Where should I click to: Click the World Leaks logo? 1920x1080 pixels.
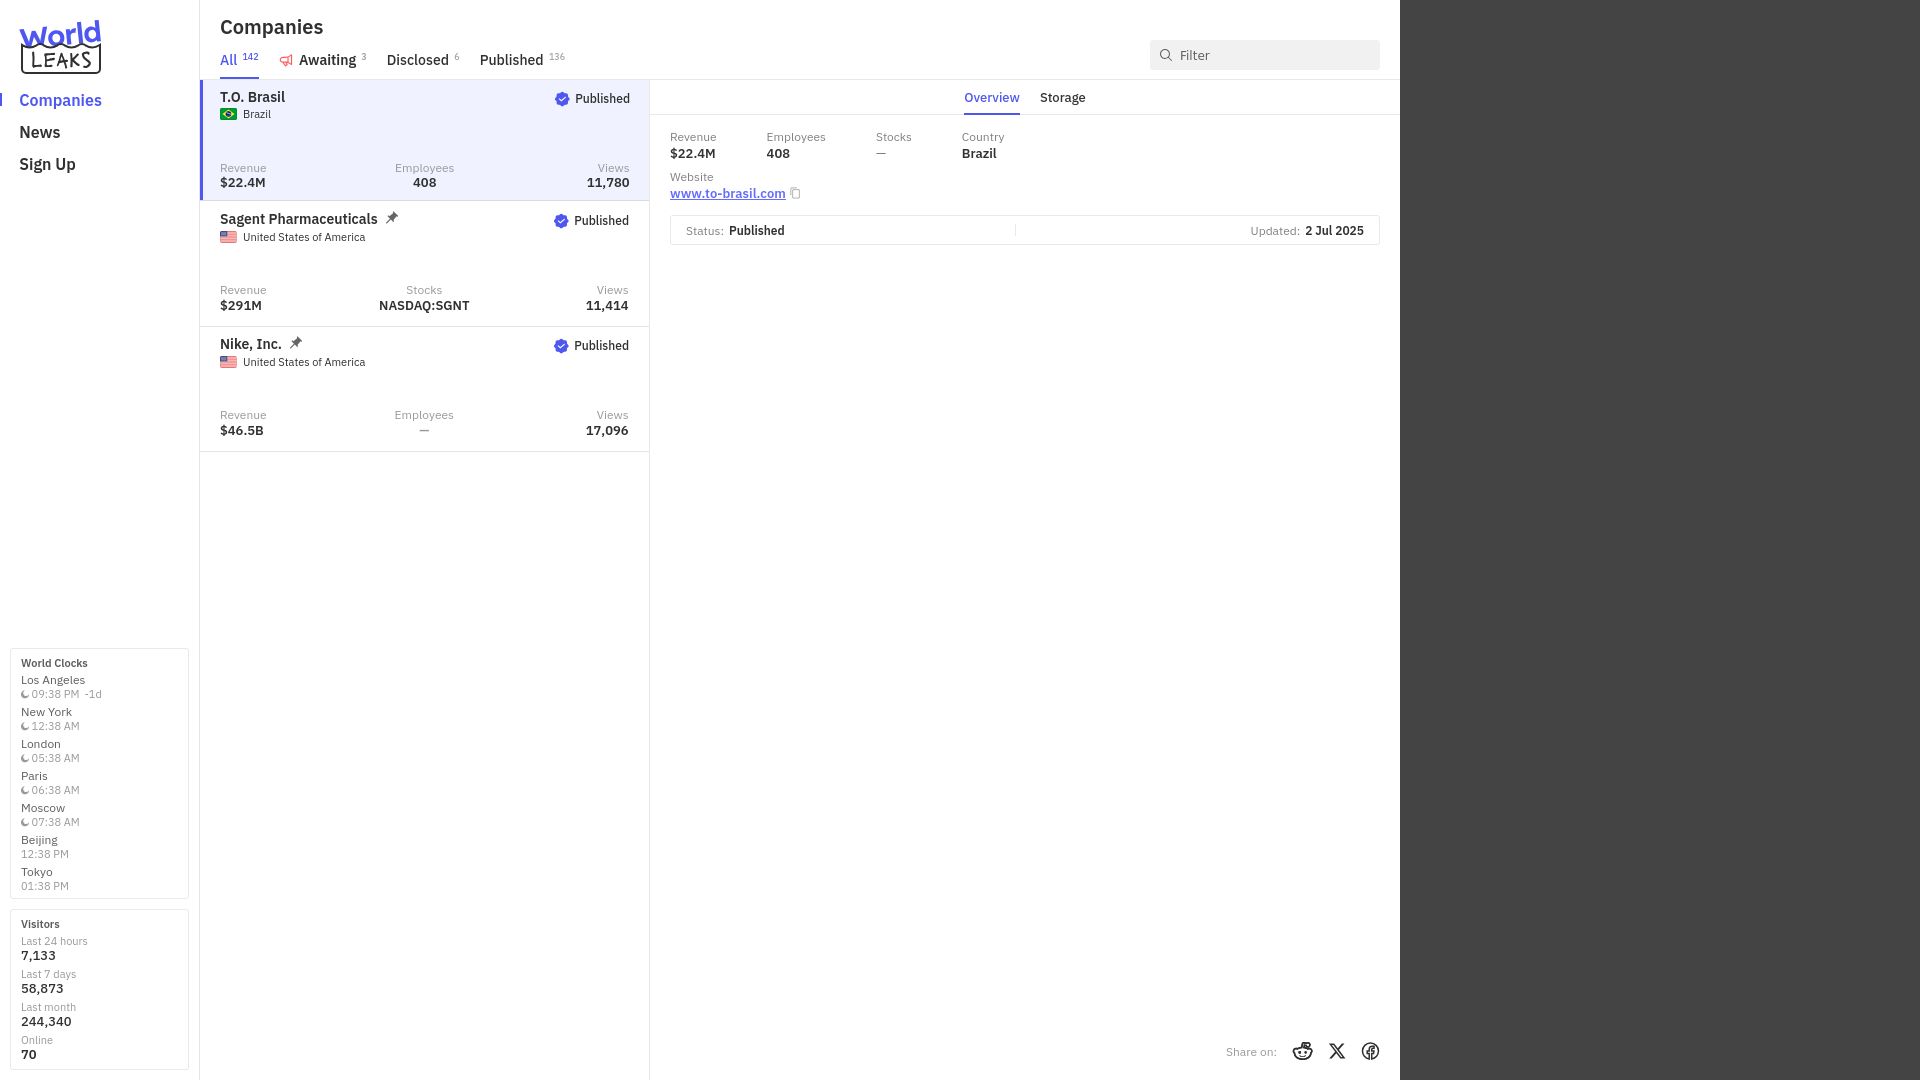click(x=60, y=47)
